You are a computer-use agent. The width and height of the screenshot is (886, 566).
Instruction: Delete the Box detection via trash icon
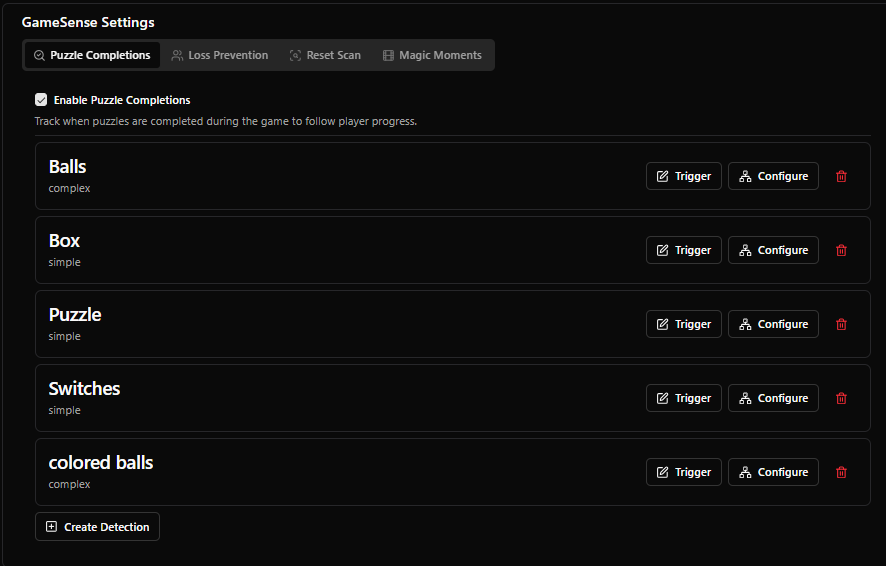pos(841,250)
